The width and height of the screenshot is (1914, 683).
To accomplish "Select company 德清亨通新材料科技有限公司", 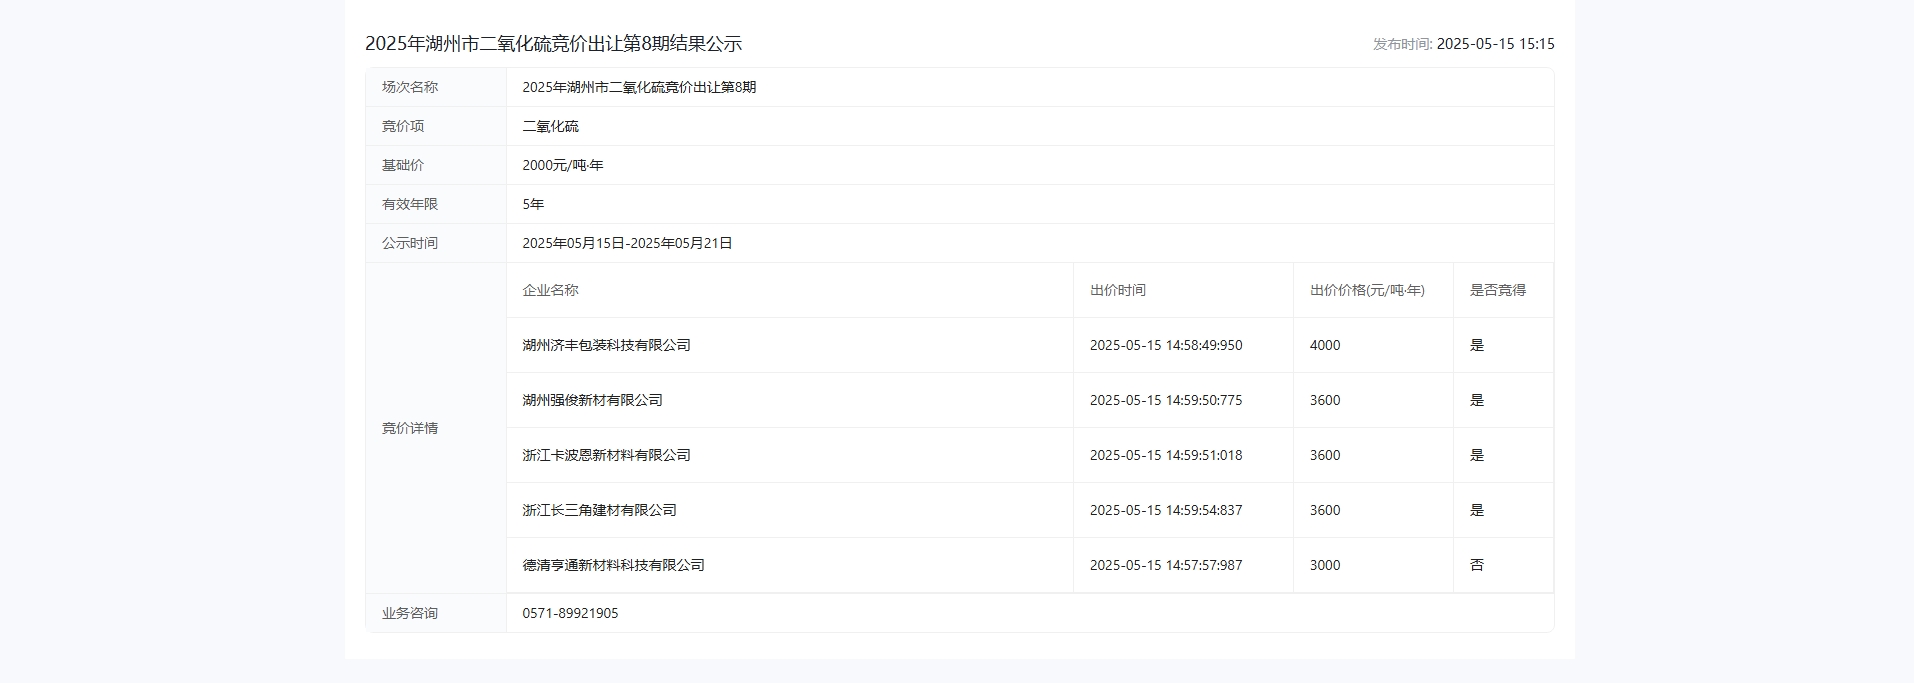I will pos(613,565).
